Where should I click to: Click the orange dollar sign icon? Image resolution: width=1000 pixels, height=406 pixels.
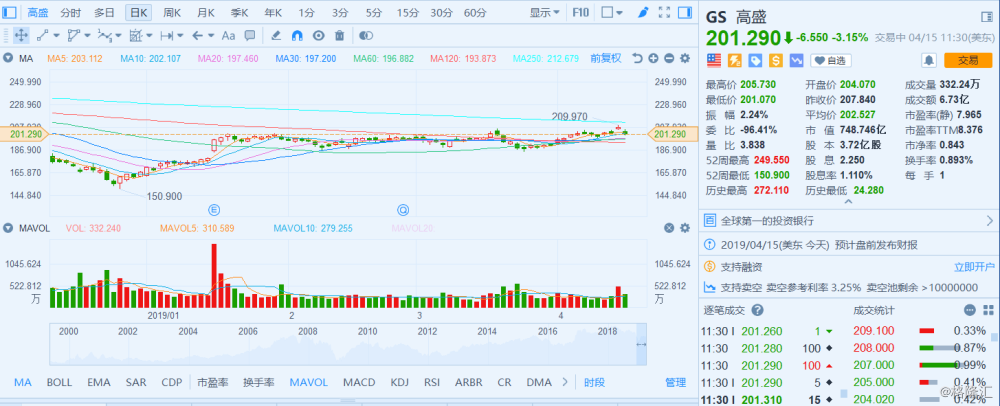pyautogui.click(x=776, y=61)
